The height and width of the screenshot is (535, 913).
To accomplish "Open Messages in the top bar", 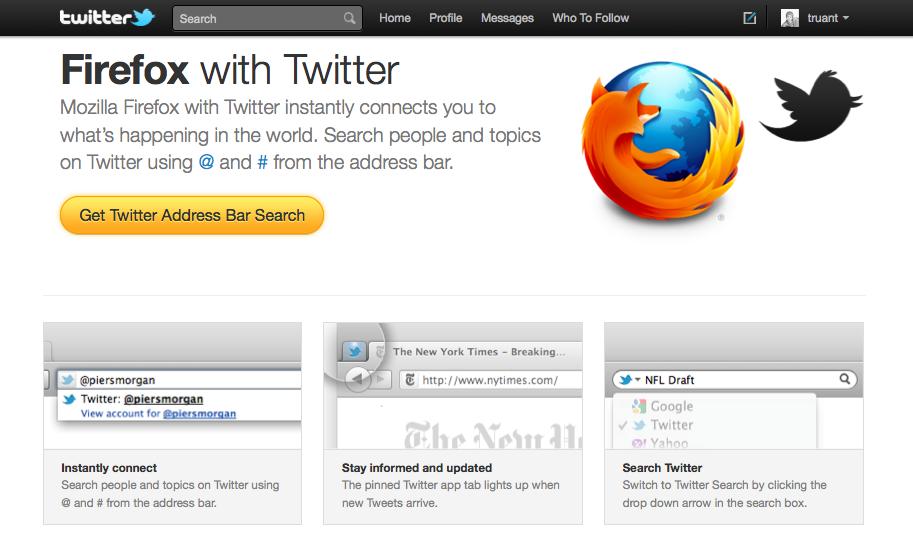I will point(507,18).
